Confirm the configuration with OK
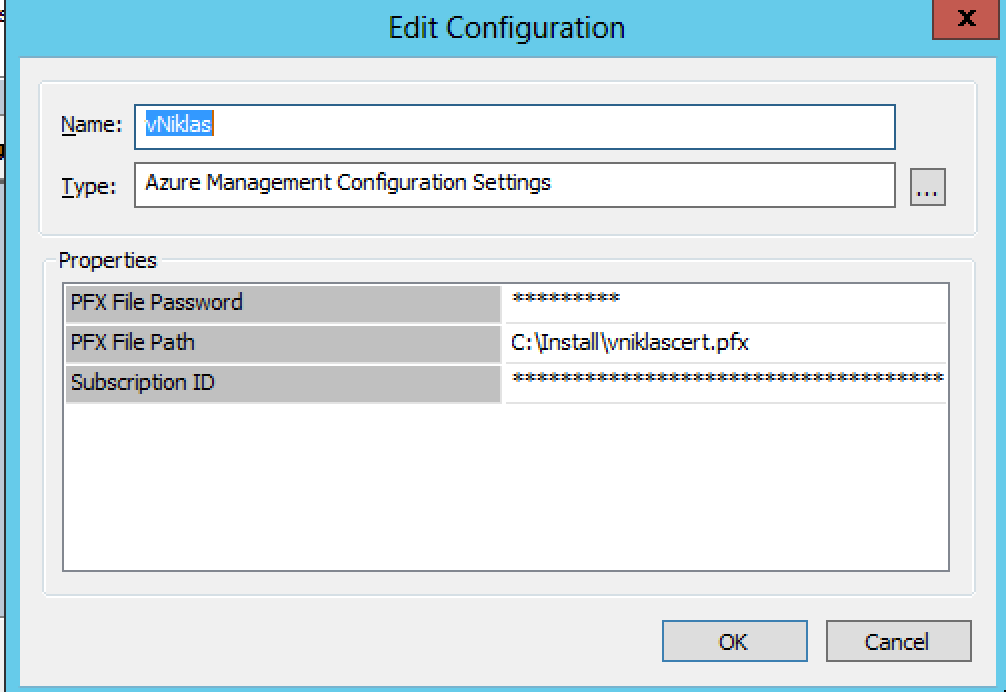The width and height of the screenshot is (1006, 692). tap(735, 641)
